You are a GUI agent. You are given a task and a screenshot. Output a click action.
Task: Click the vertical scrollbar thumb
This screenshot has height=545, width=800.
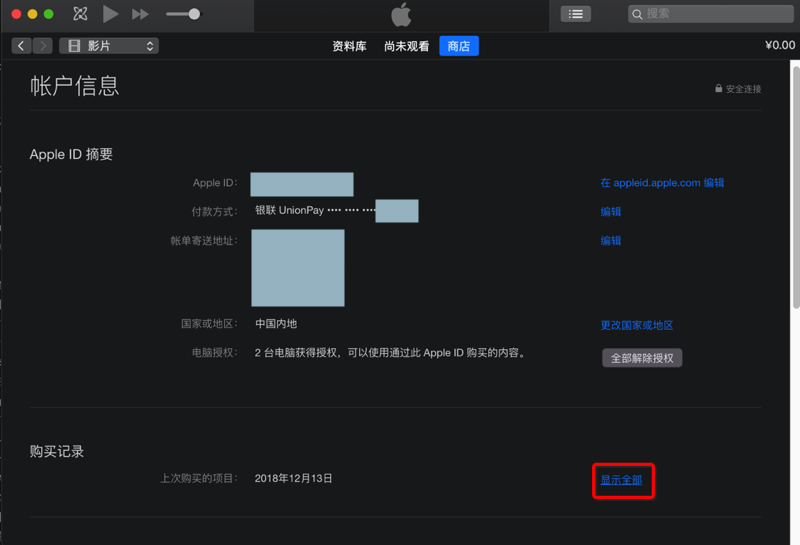[796, 187]
